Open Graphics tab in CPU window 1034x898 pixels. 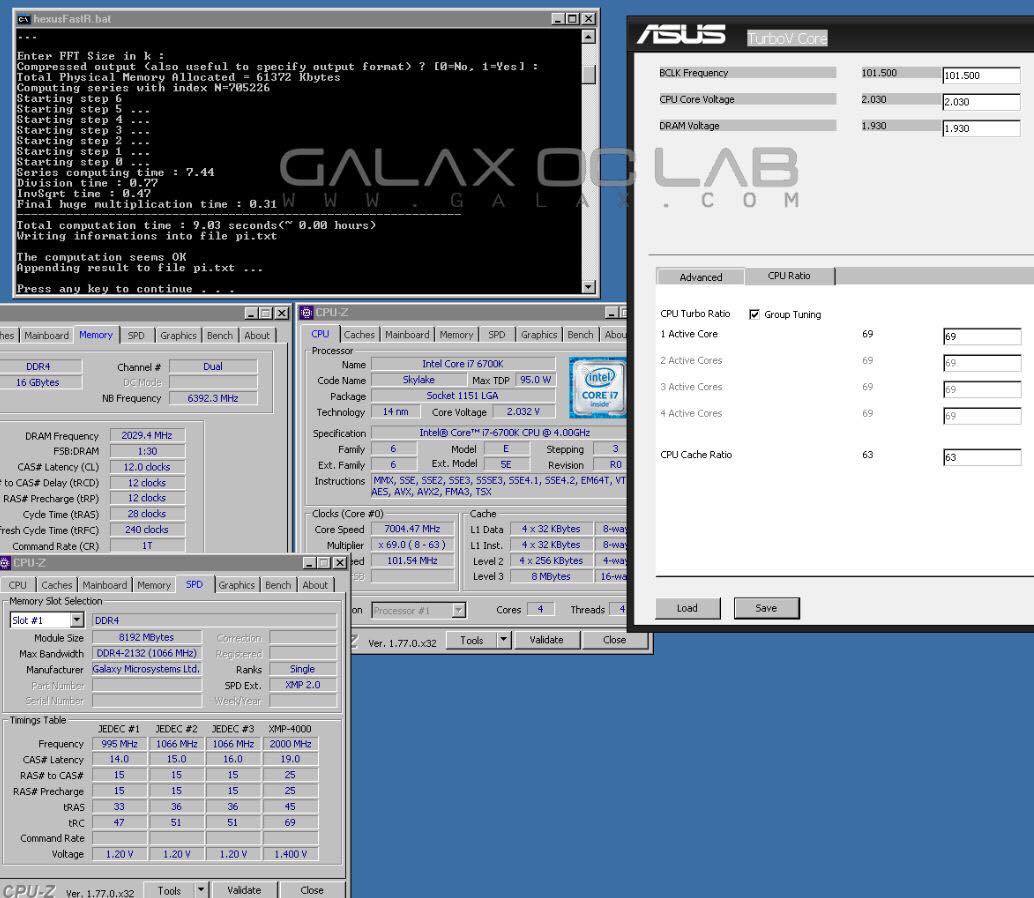pos(539,335)
